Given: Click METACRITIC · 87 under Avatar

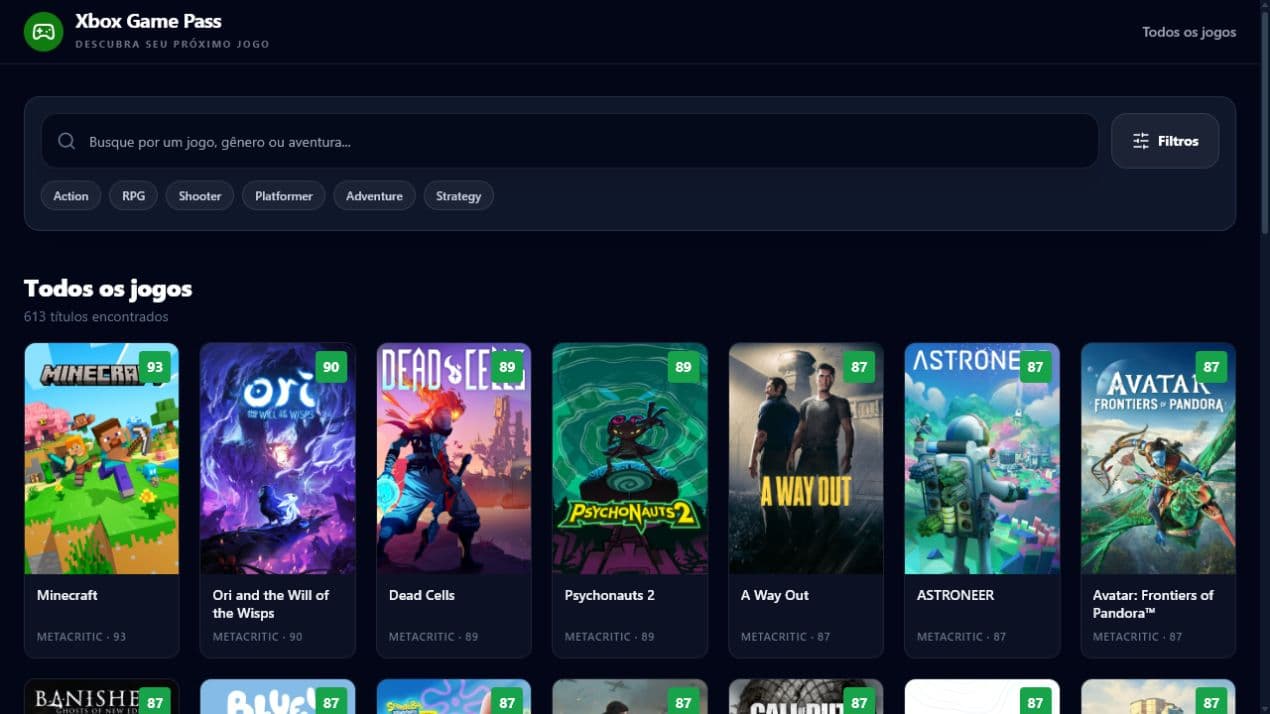Looking at the screenshot, I should coord(1137,637).
